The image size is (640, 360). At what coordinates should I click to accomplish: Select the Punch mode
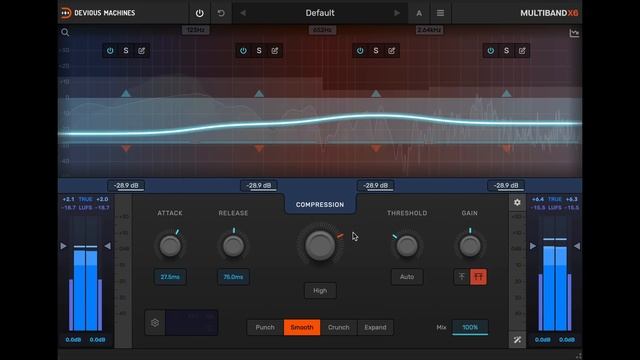(x=265, y=327)
